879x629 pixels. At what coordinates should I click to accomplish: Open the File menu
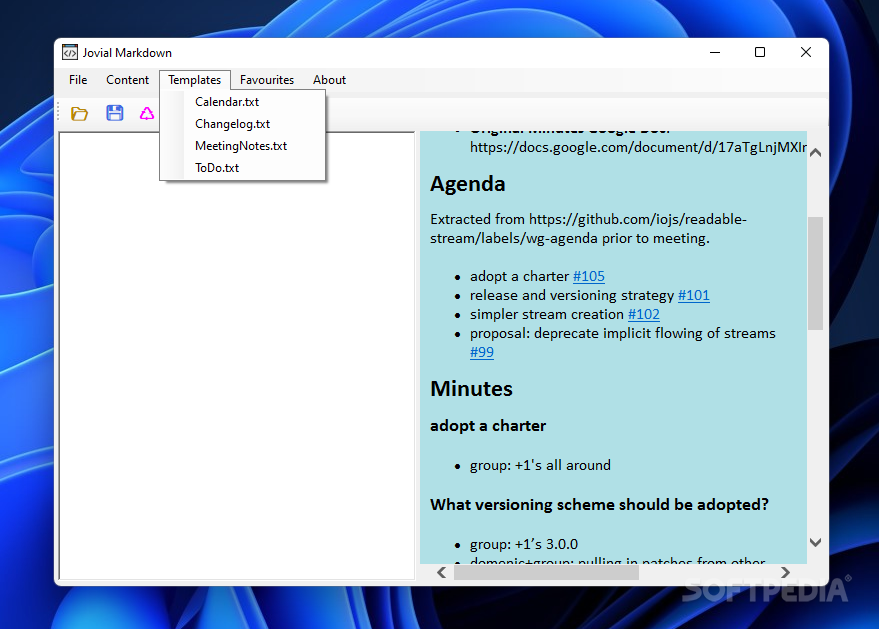coord(78,80)
